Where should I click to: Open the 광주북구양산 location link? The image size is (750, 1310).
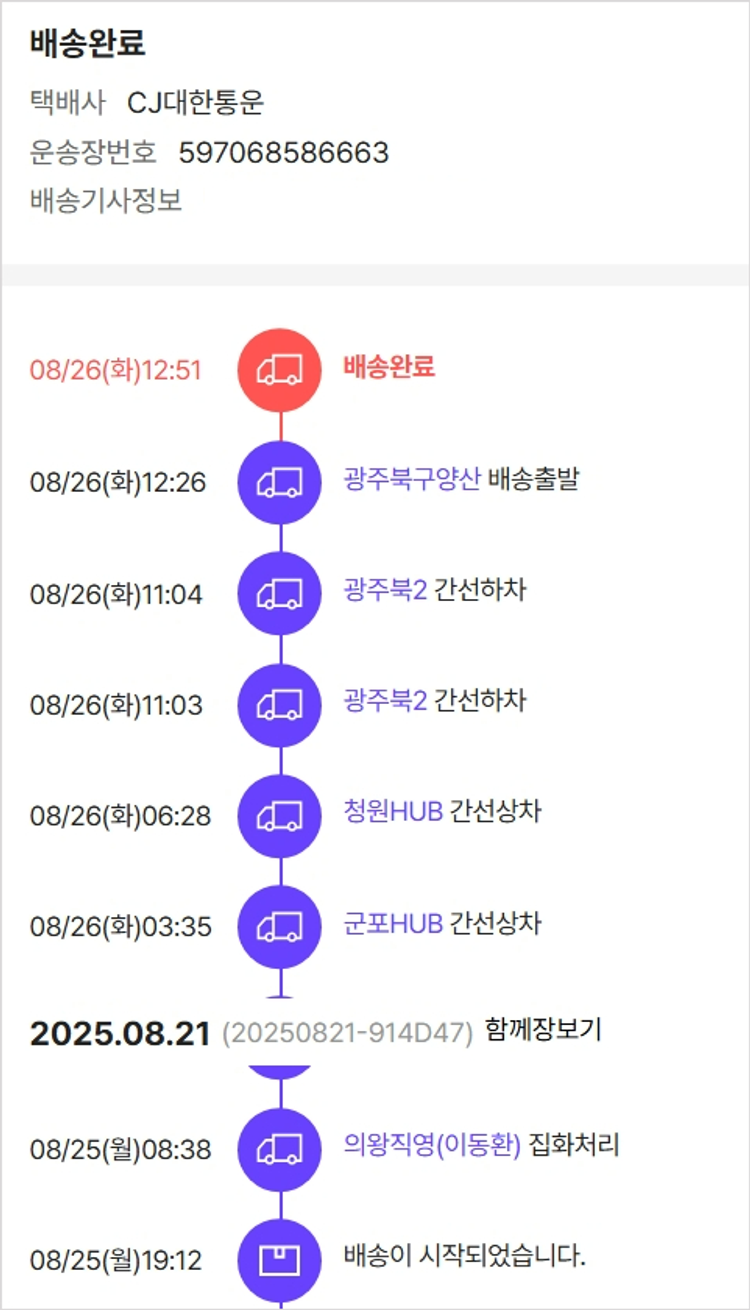coord(412,480)
